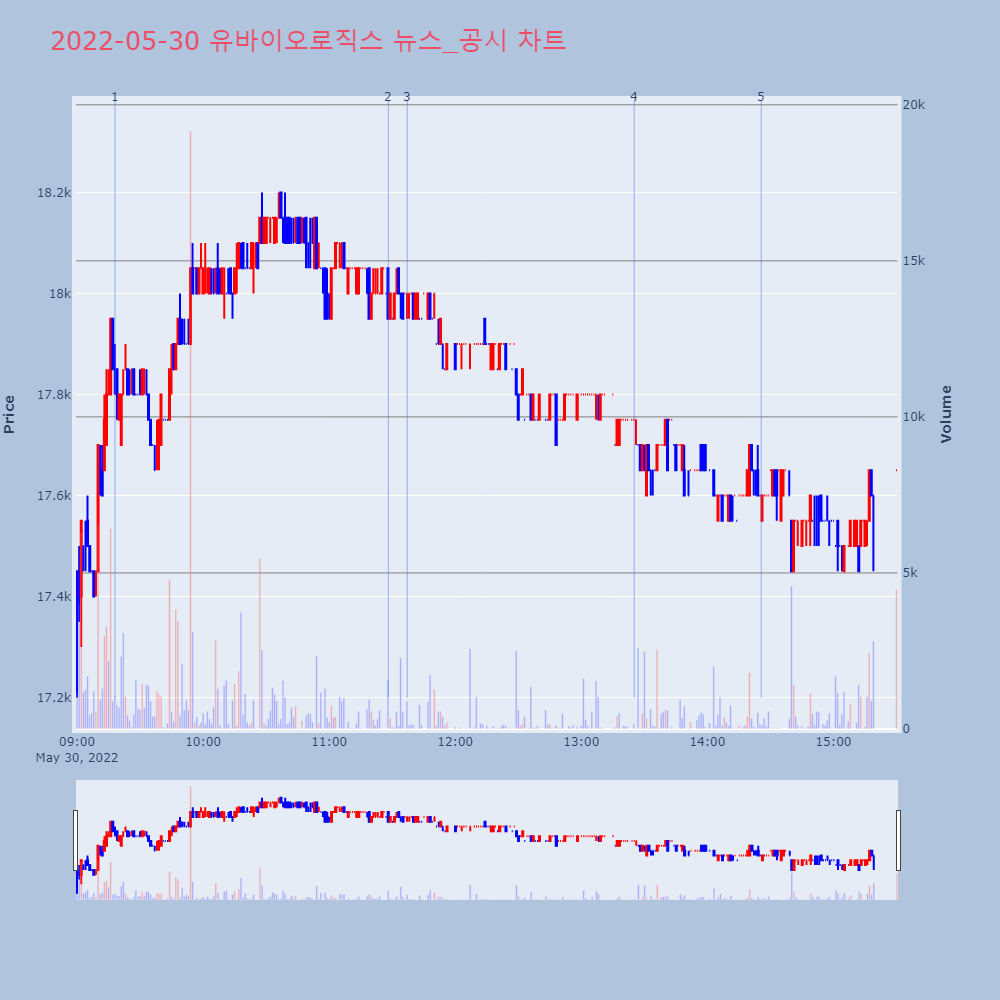Click the tallest volume bar near 10:00
Image resolution: width=1000 pixels, height=1000 pixels.
(x=190, y=430)
